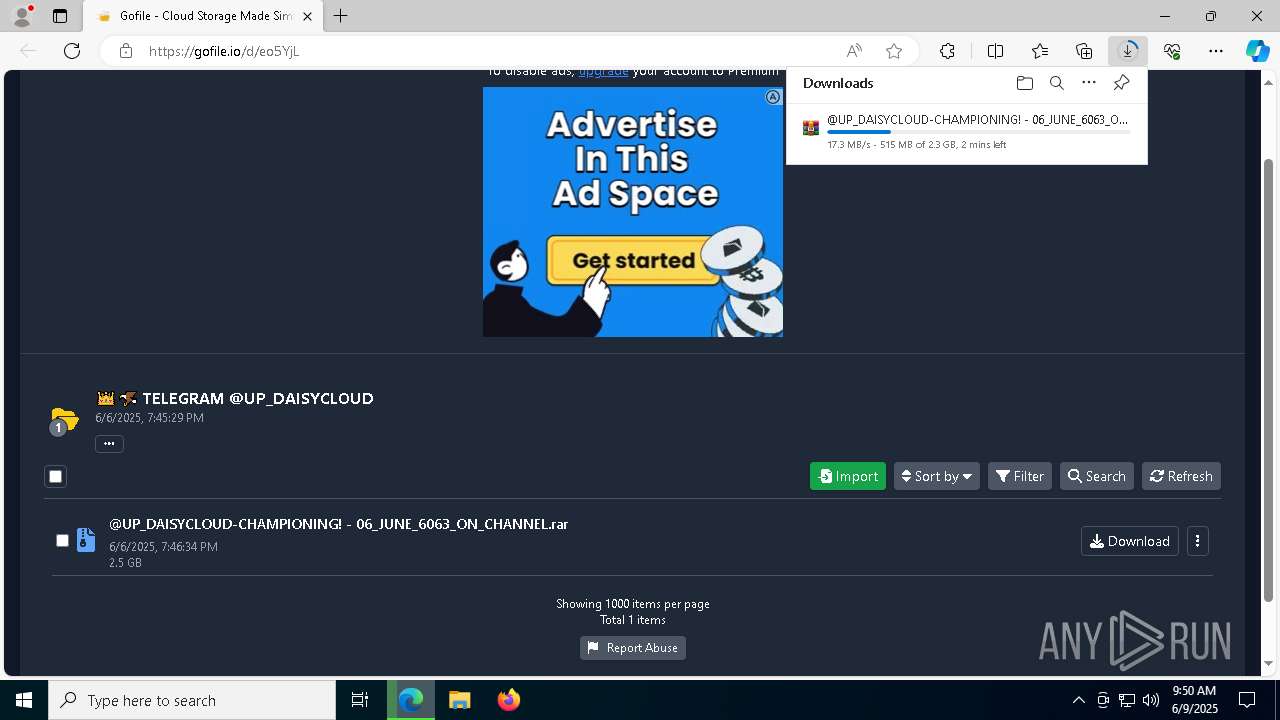The image size is (1280, 720).
Task: Pin the Downloads panel
Action: click(1122, 83)
